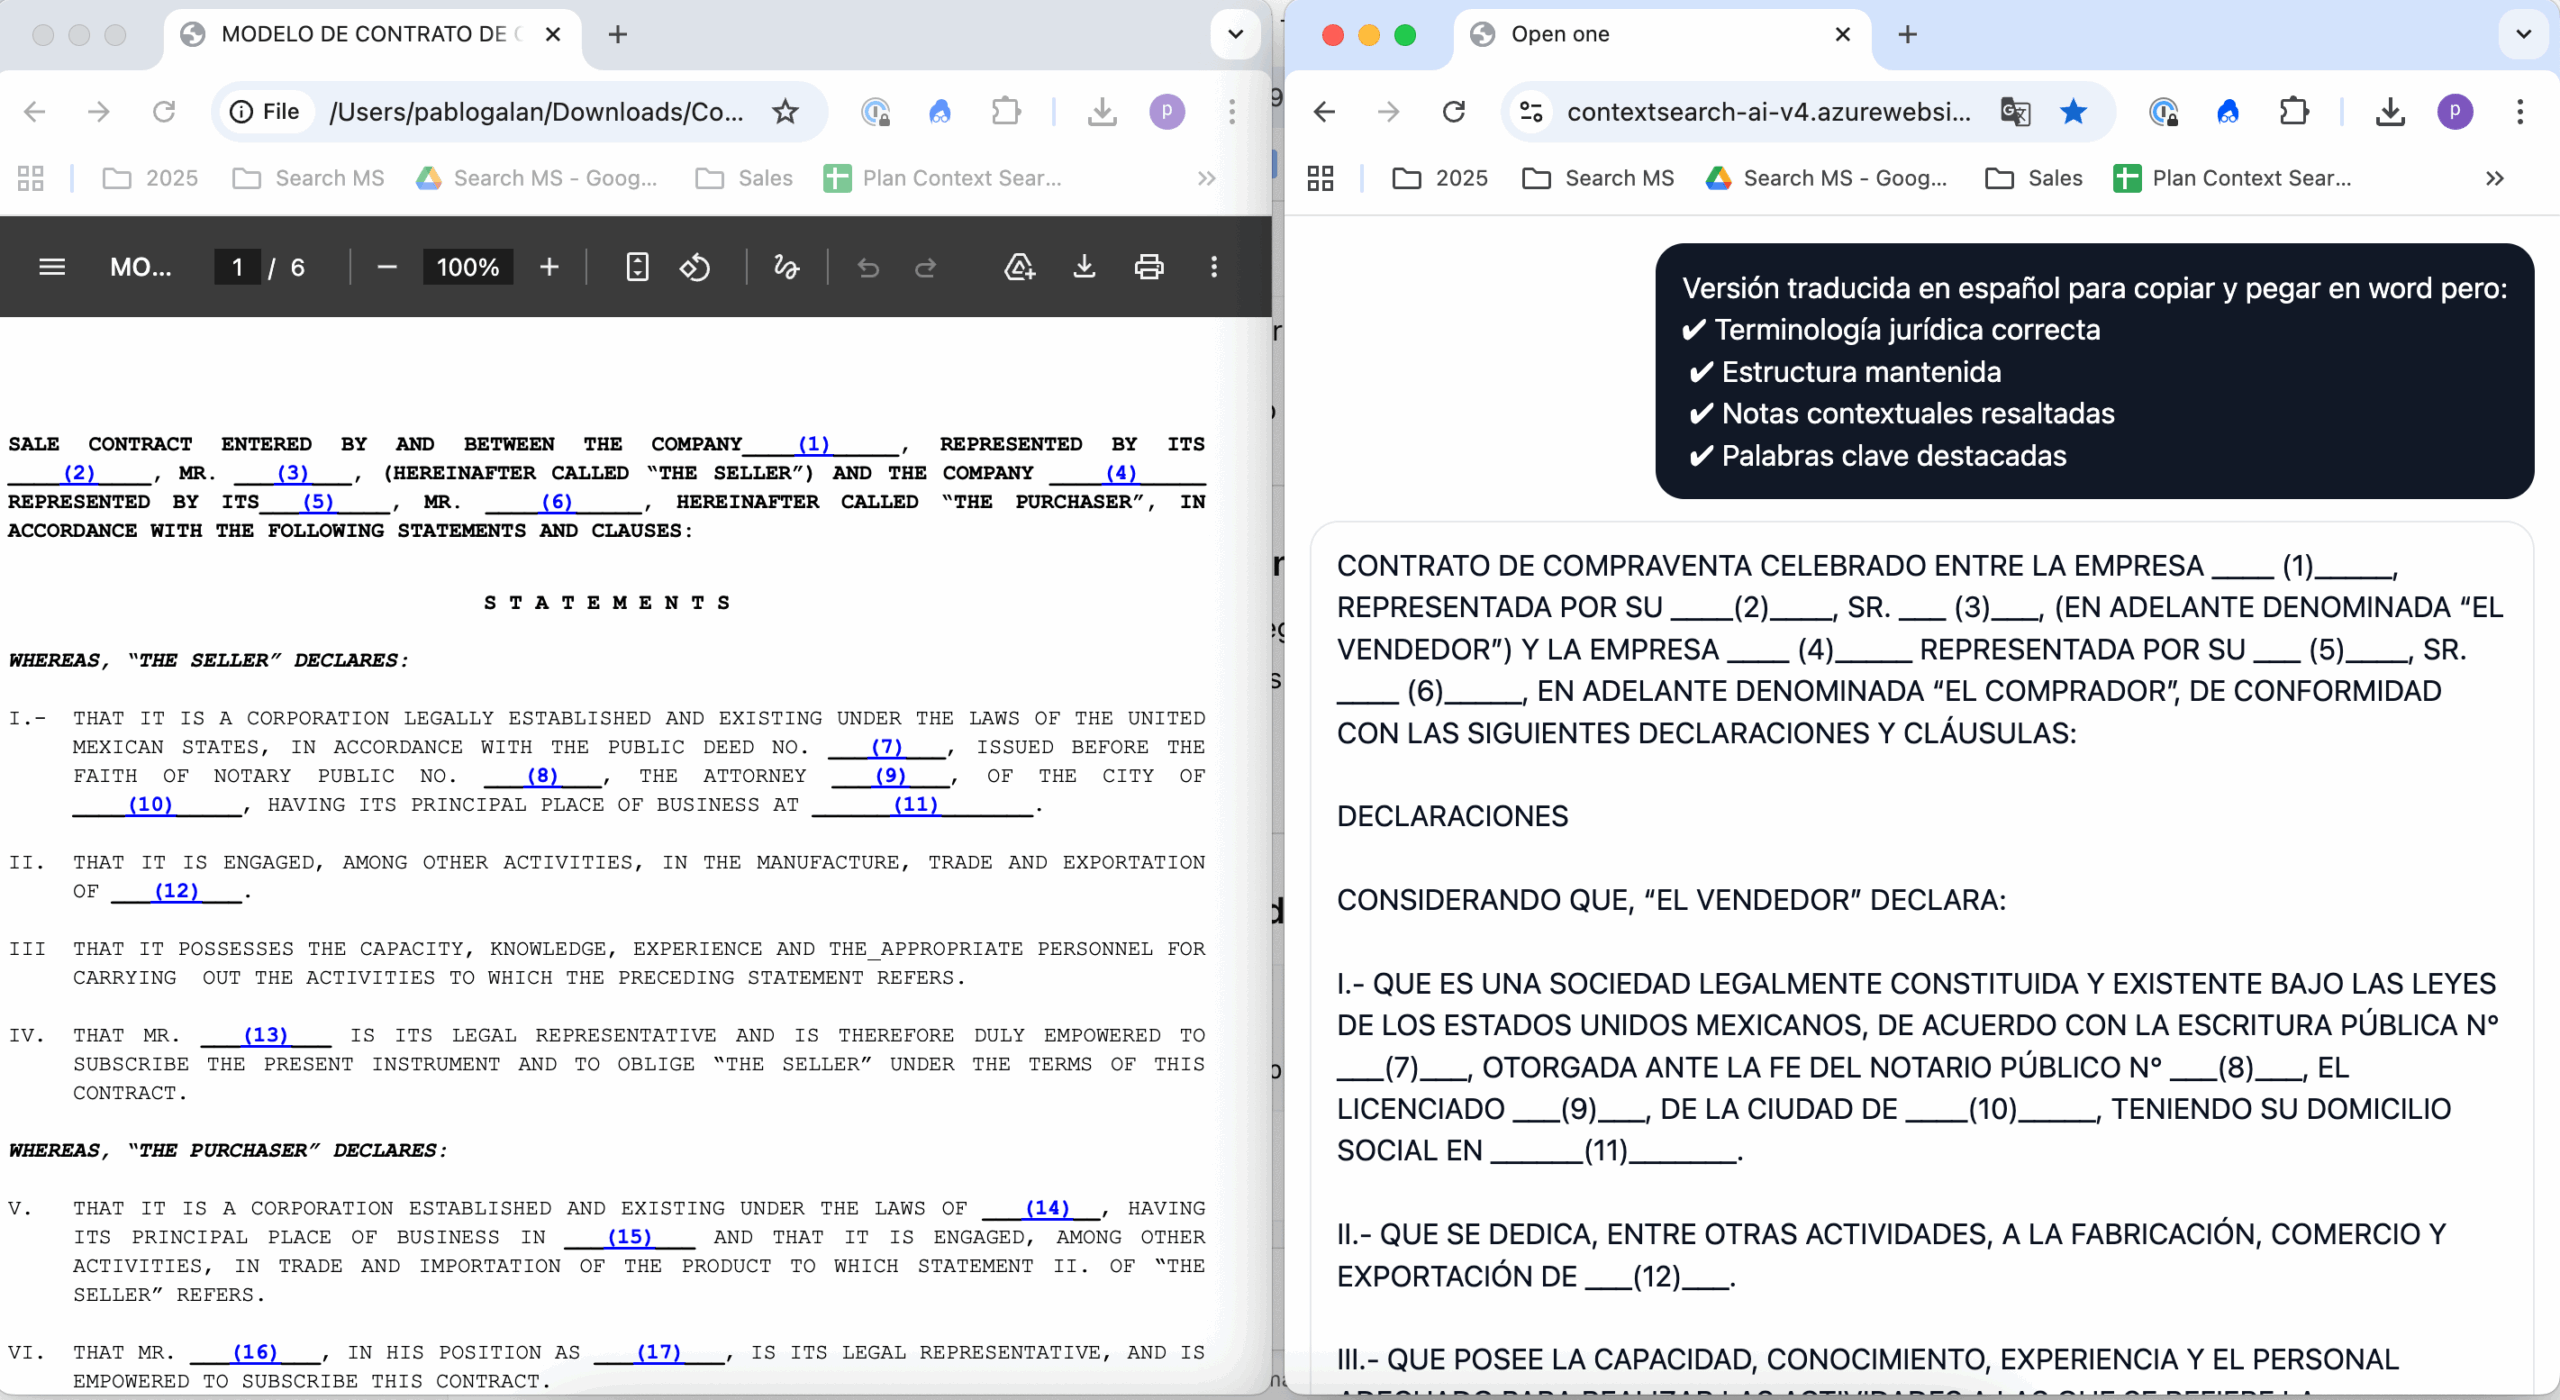Expand the bookmarks overflow chevron
This screenshot has width=2560, height=1400.
[x=1206, y=178]
